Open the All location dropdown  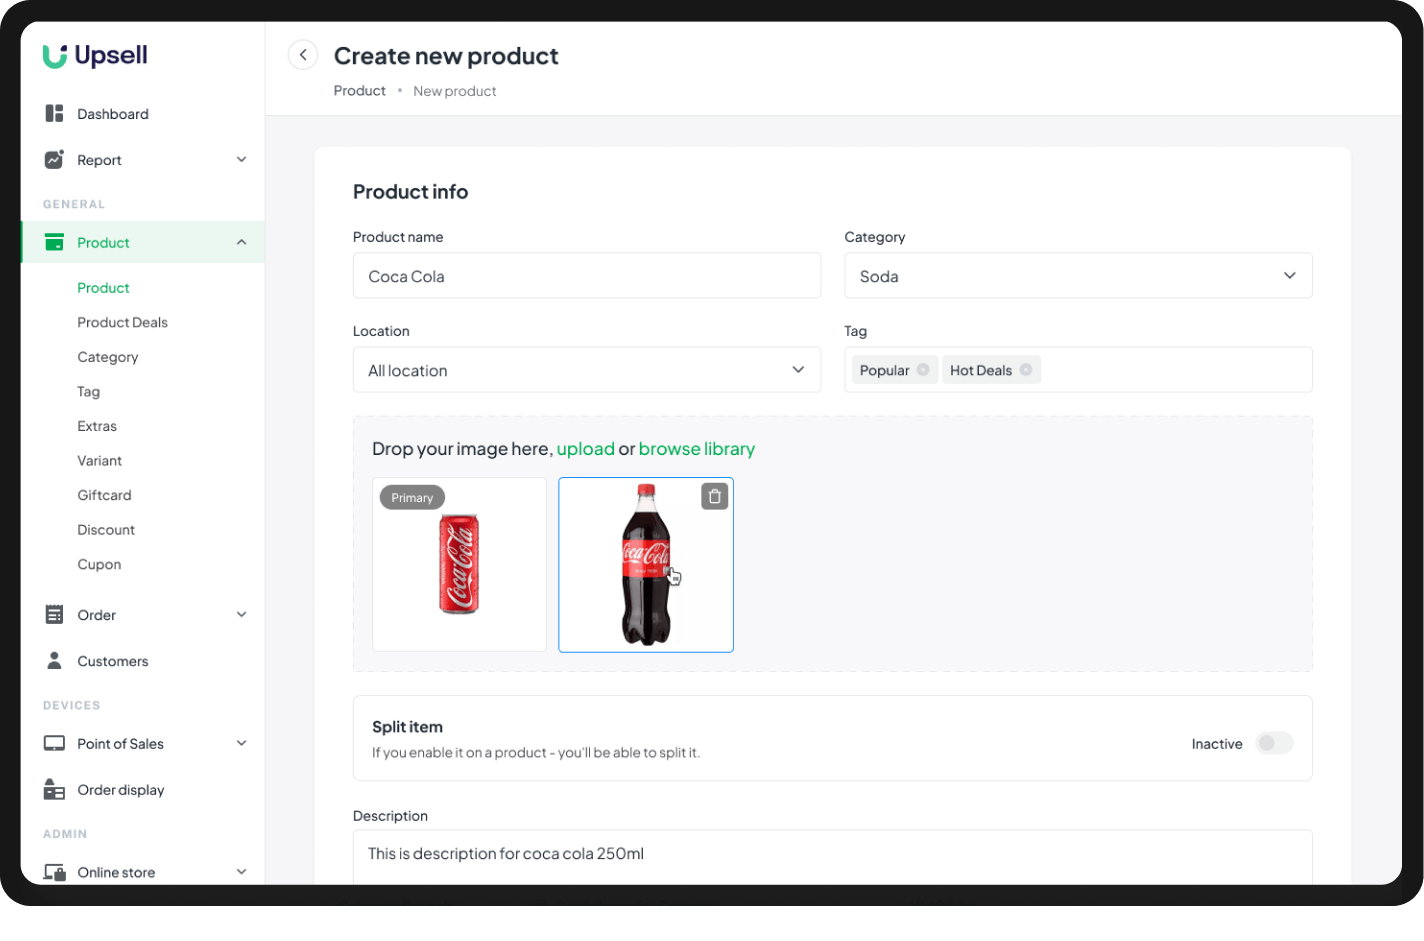coord(587,370)
